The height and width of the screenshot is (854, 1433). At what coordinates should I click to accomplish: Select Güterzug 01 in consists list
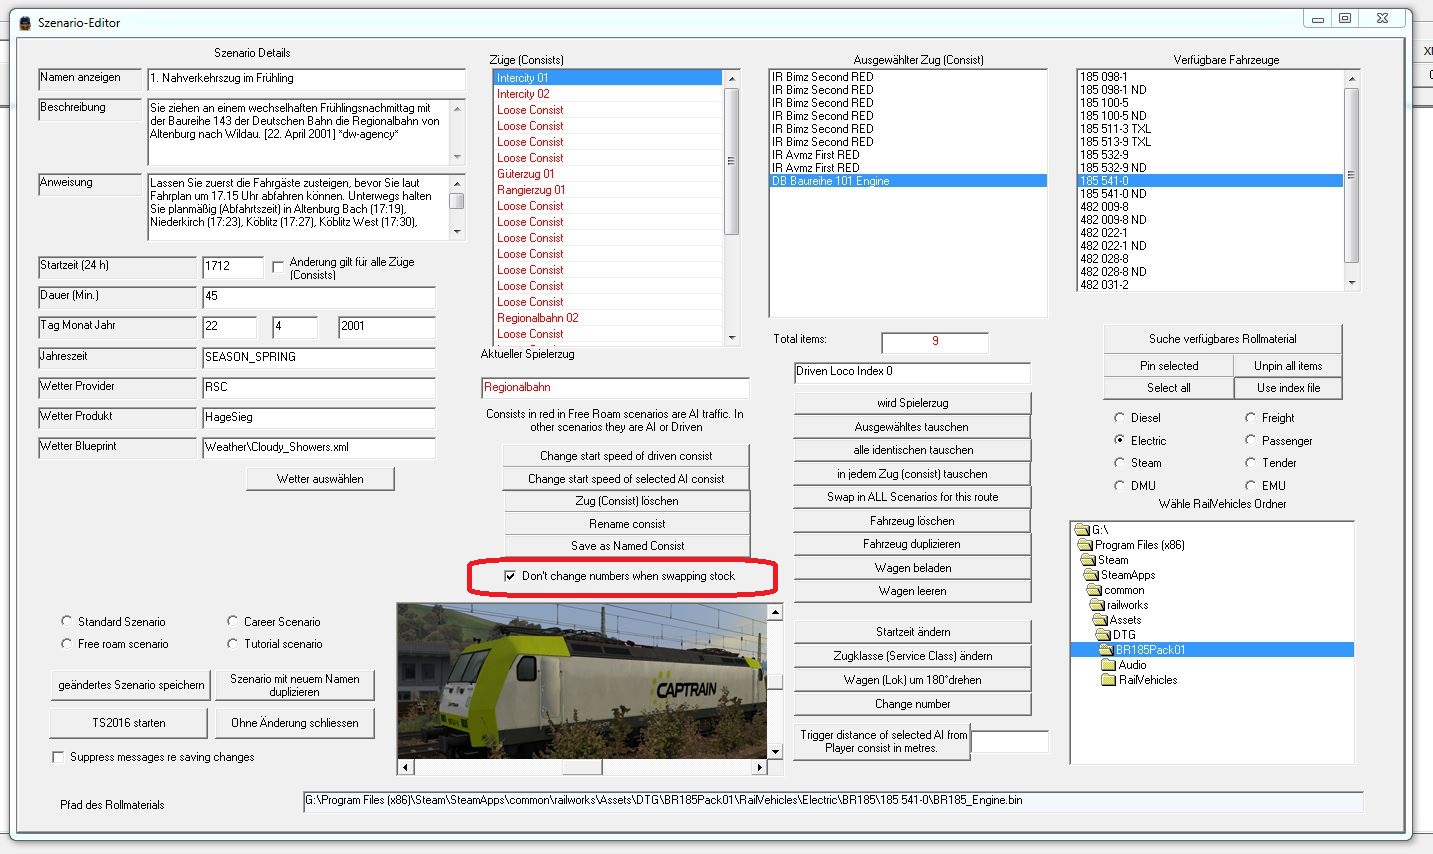point(525,174)
